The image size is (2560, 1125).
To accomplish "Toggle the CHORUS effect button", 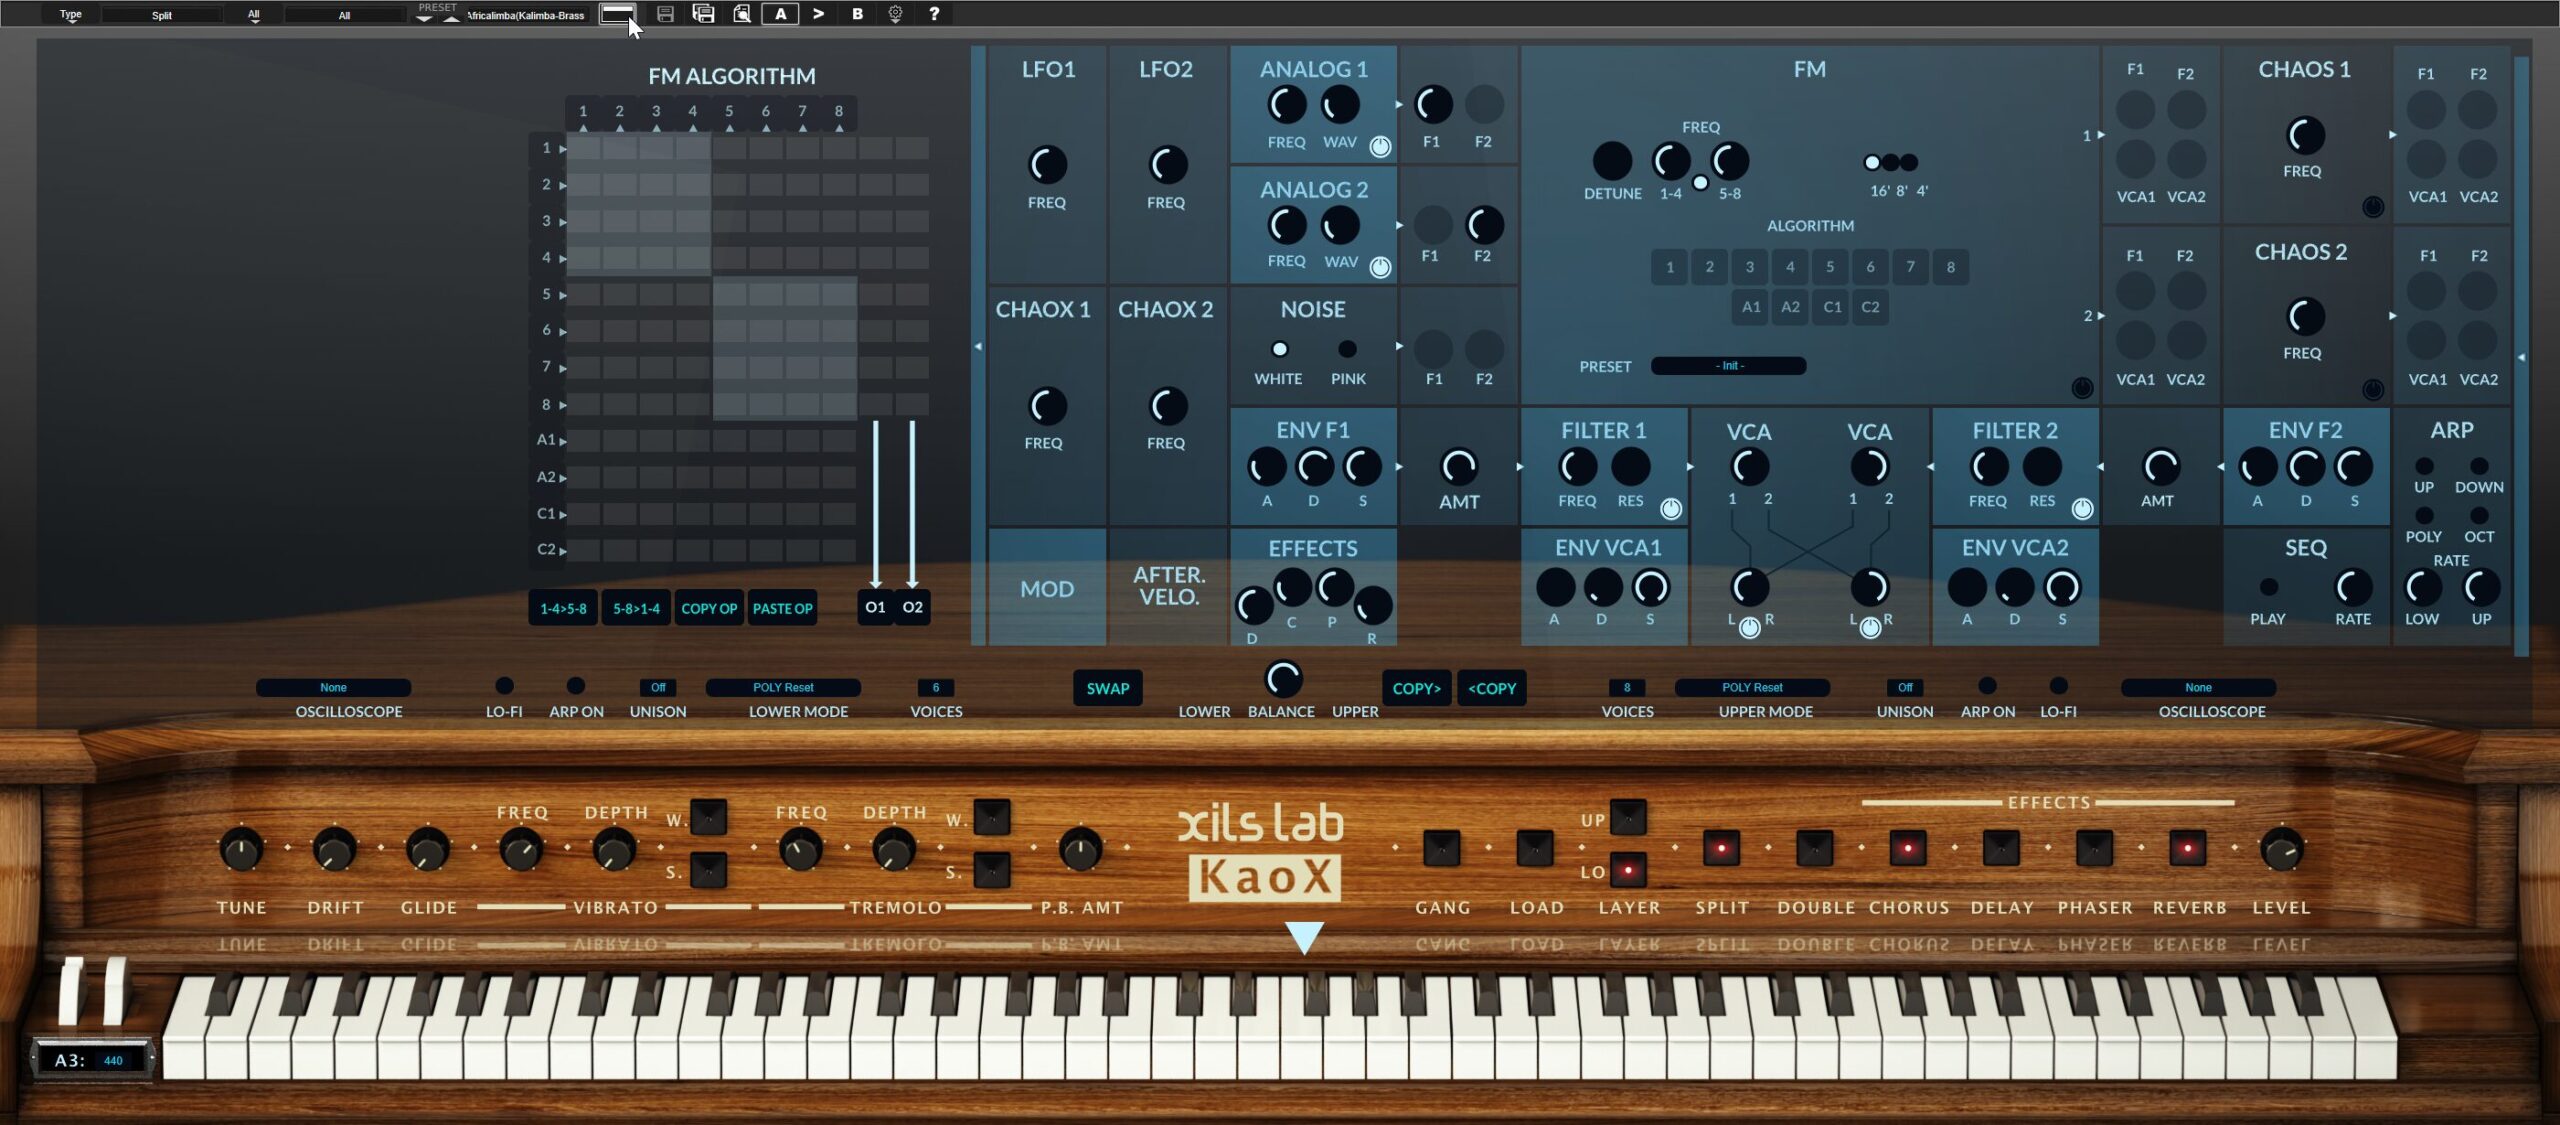I will pyautogui.click(x=1907, y=848).
